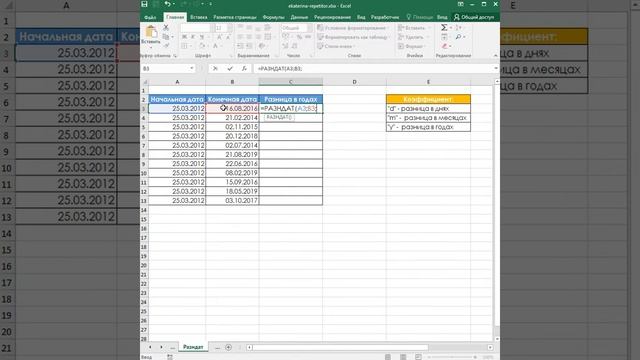This screenshot has width=640, height=360.
Task: Open Conditional Formatting menu
Action: click(353, 28)
